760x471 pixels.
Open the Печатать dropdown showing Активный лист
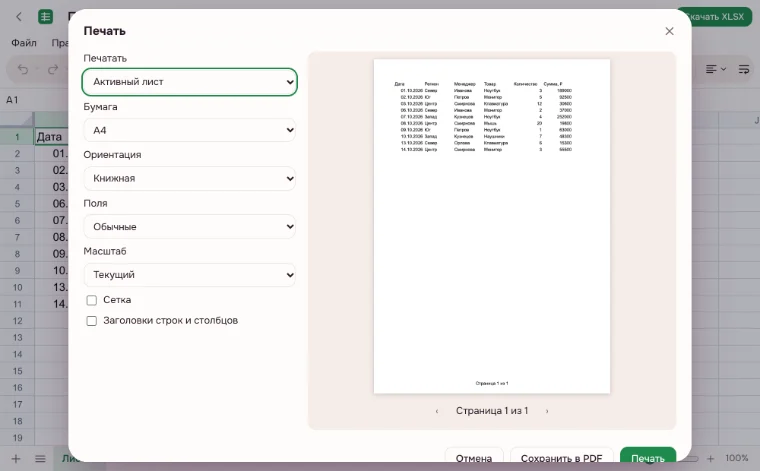pyautogui.click(x=190, y=82)
